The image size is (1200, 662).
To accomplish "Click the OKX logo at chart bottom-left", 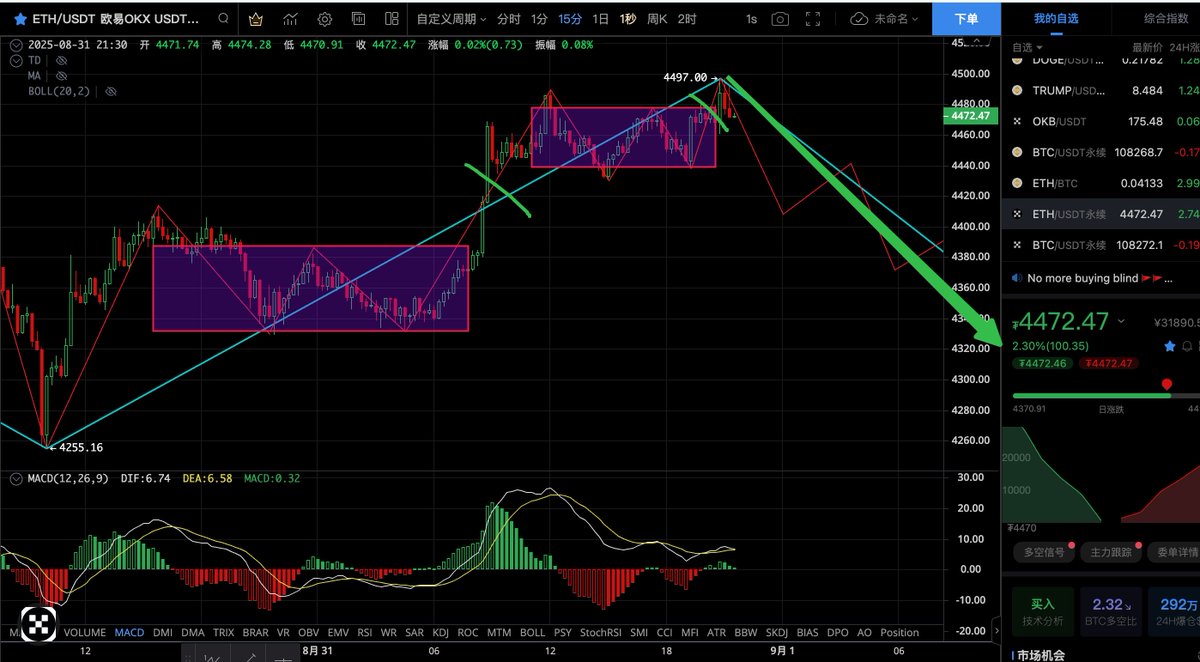I will tap(38, 624).
